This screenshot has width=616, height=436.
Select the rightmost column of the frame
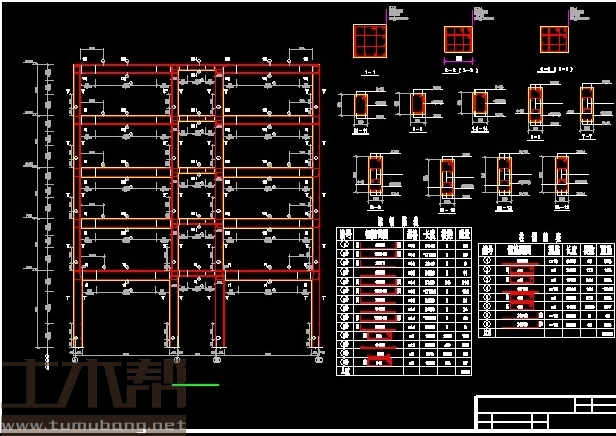(316, 200)
